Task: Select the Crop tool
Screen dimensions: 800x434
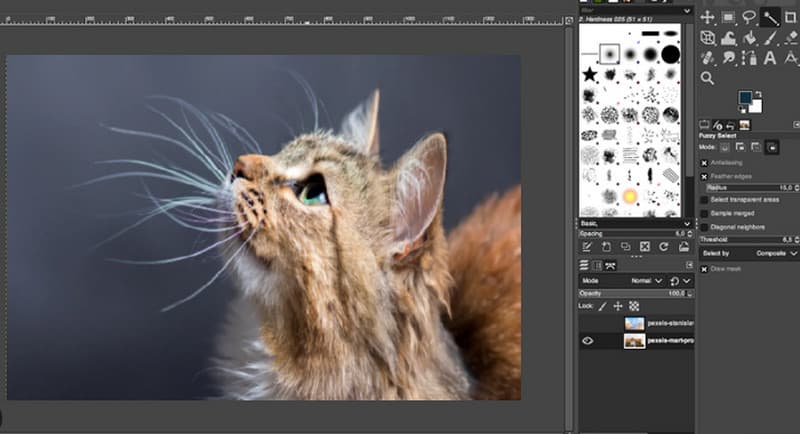Action: tap(790, 17)
